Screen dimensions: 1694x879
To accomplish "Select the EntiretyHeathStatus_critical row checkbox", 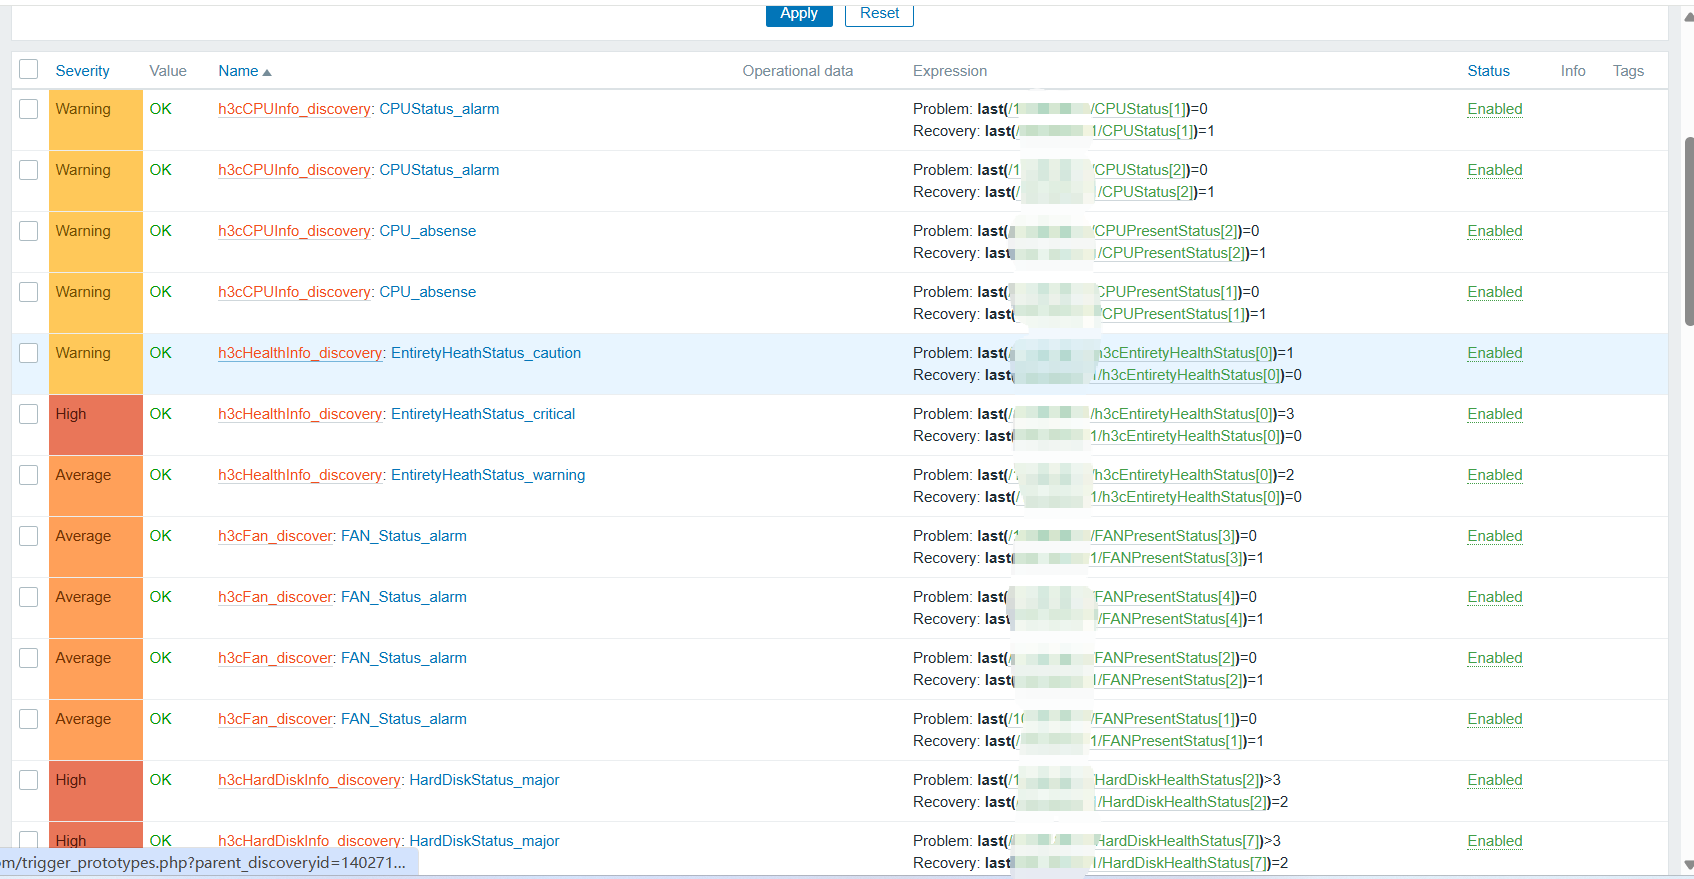I will 29,414.
